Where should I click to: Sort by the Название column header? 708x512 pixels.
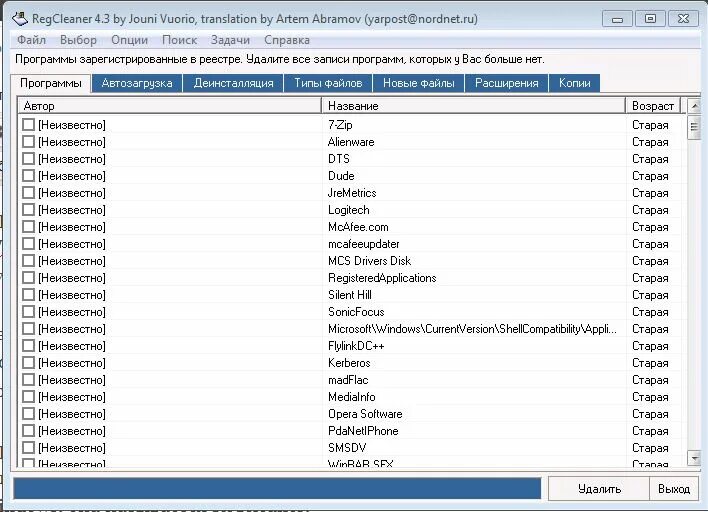click(x=474, y=106)
